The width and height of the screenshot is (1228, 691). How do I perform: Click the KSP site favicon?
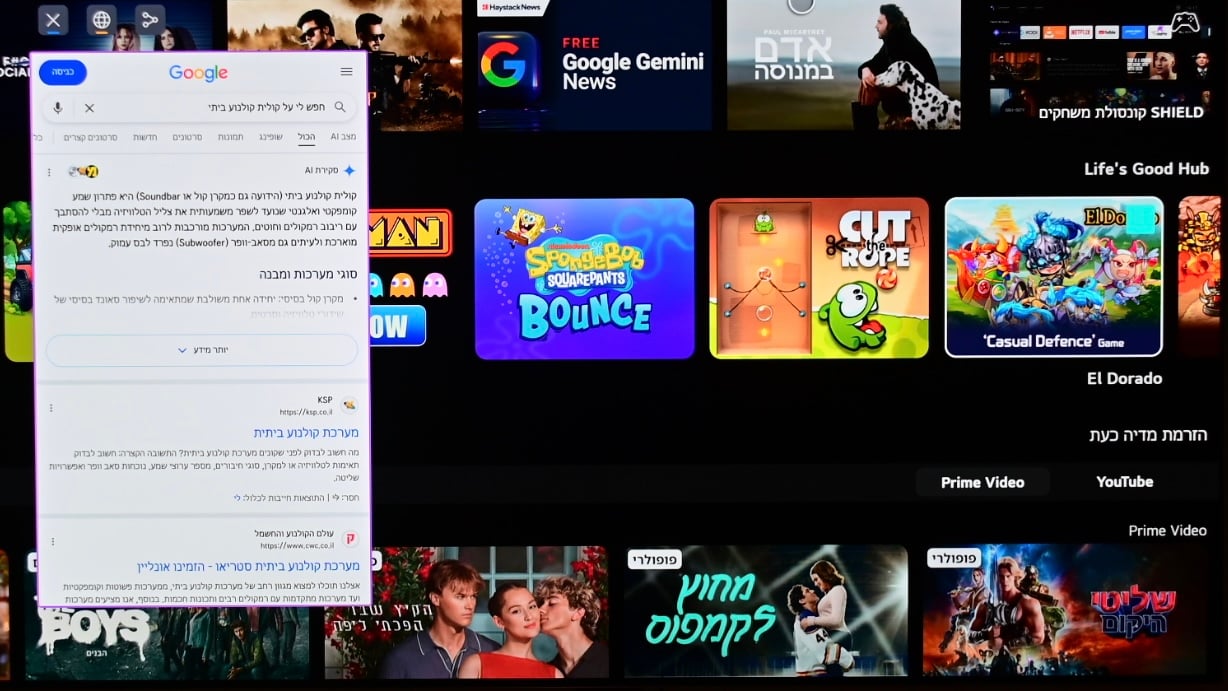[x=349, y=405]
